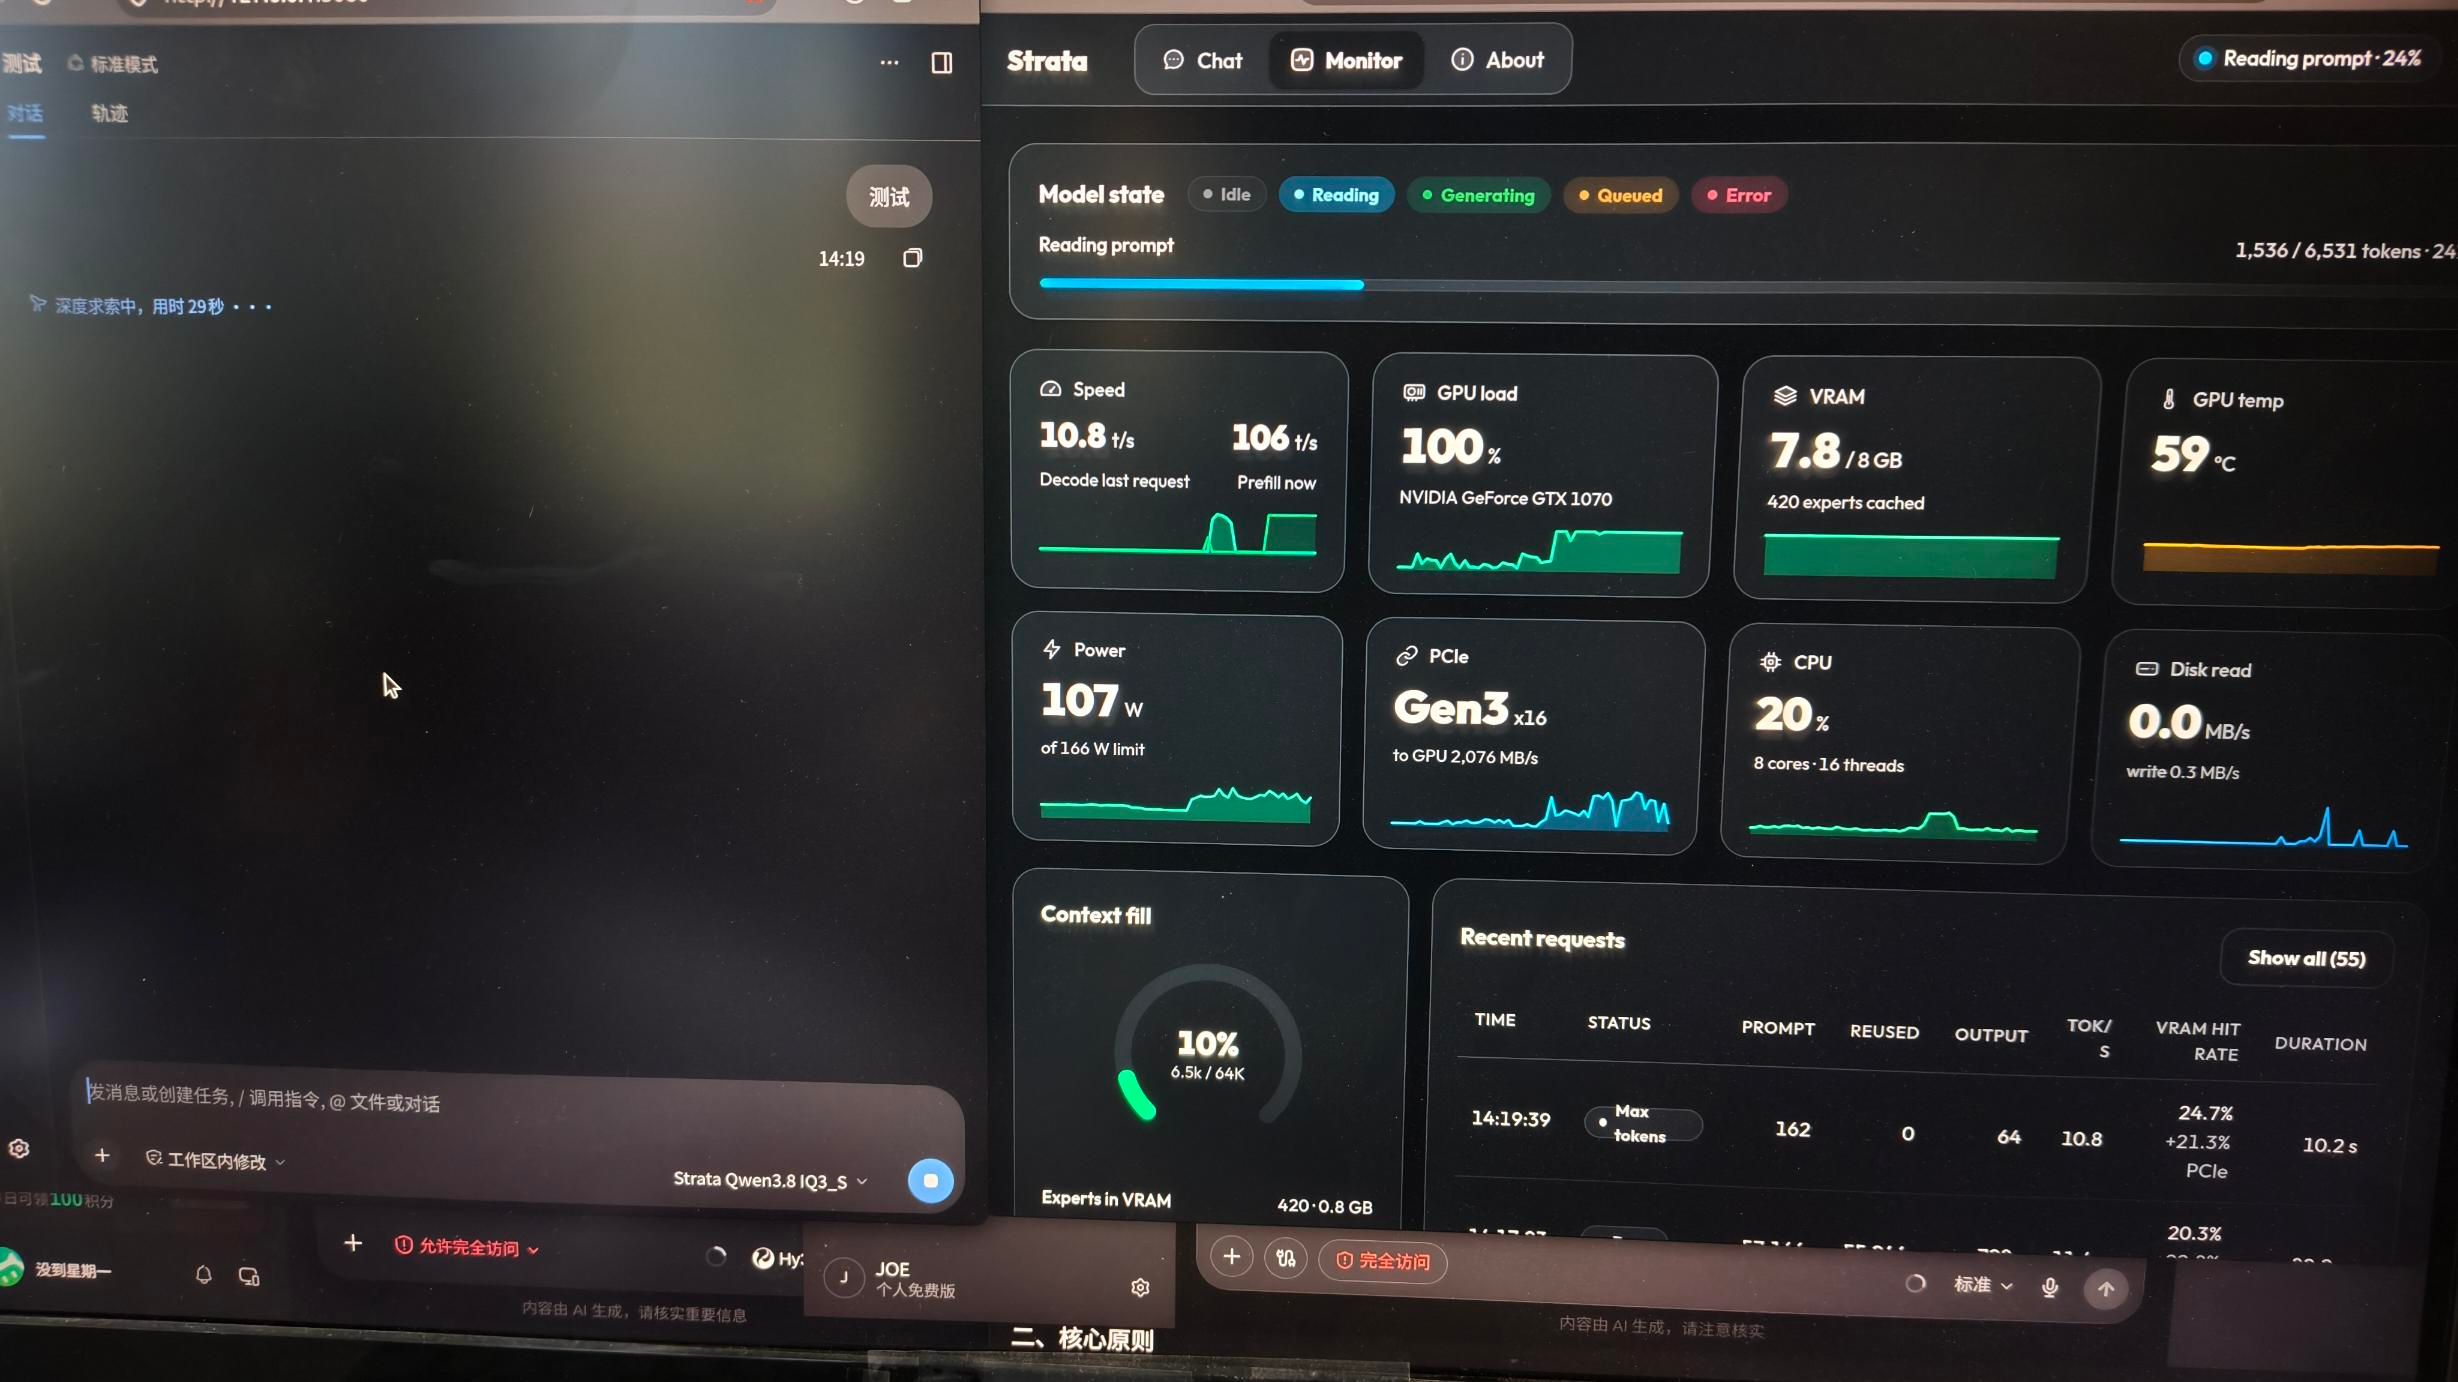This screenshot has height=1382, width=2458.
Task: Click the microphone voice input icon
Action: click(2049, 1287)
